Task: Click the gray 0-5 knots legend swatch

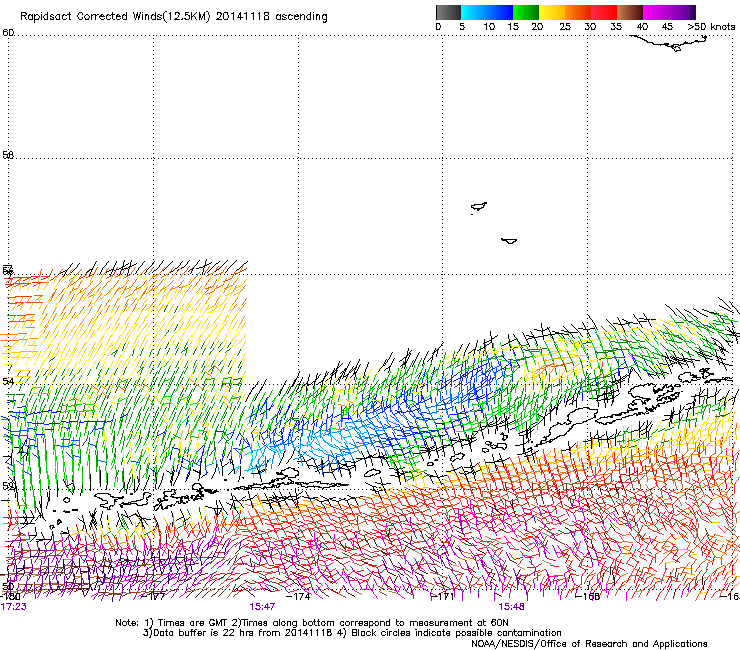Action: [448, 12]
